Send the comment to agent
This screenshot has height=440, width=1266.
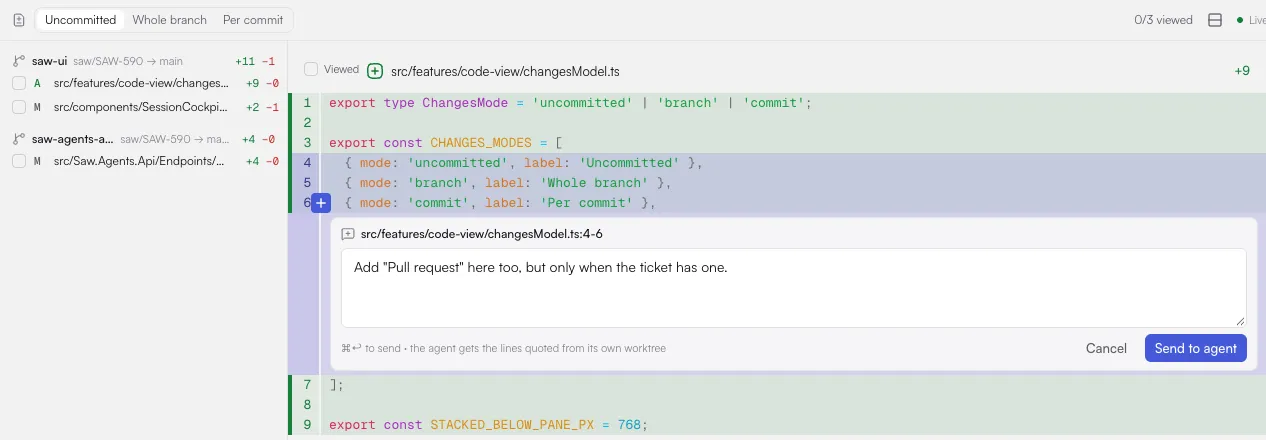tap(1195, 348)
